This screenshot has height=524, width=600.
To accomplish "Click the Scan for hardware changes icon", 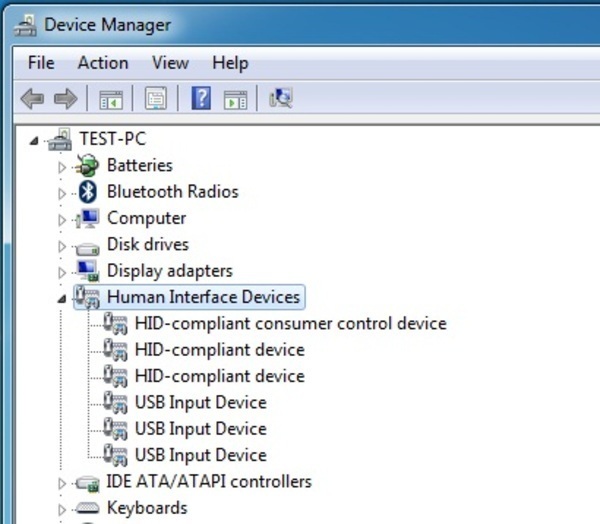I will pos(281,98).
